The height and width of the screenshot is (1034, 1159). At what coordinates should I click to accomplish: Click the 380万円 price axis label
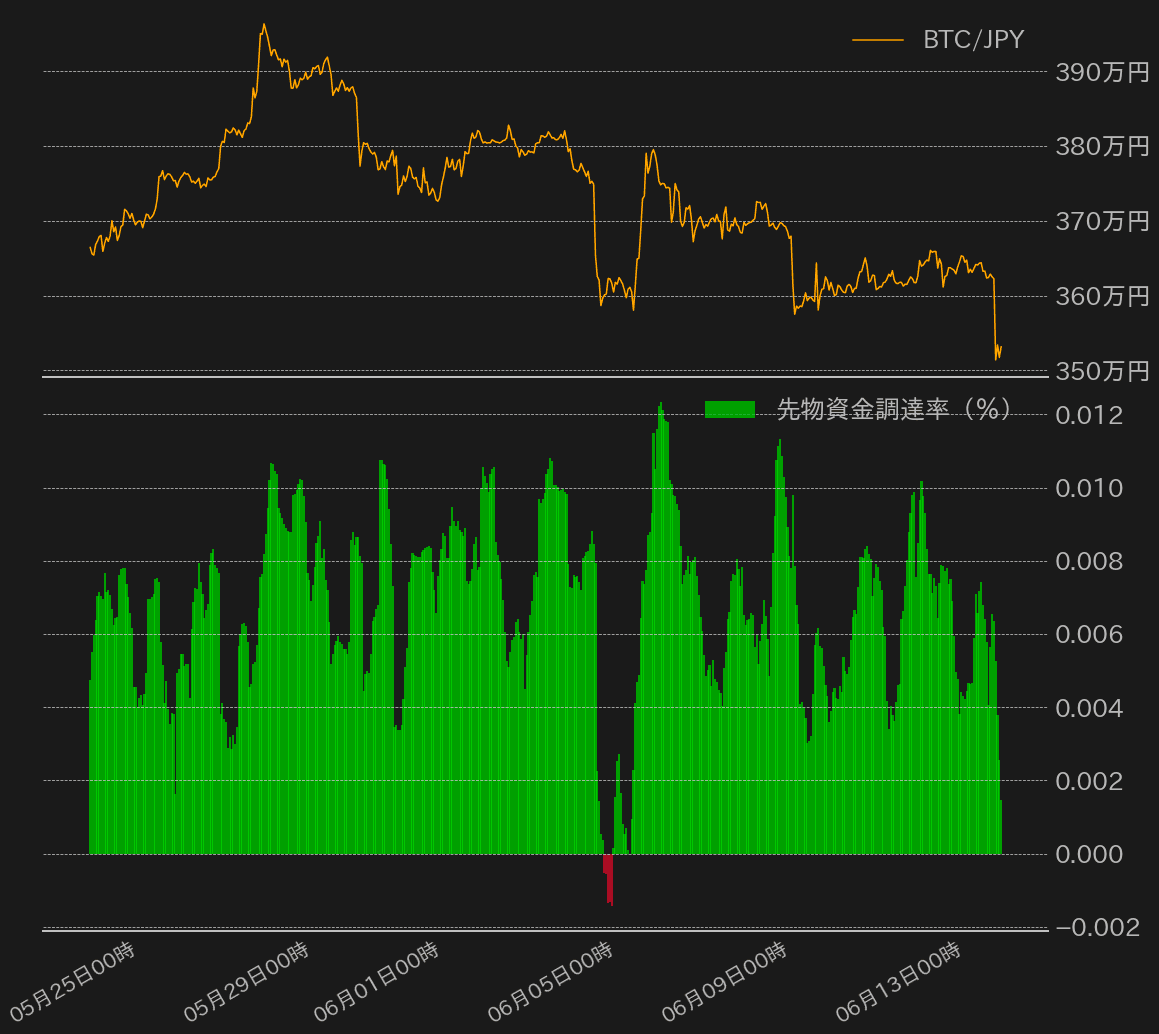[1102, 147]
